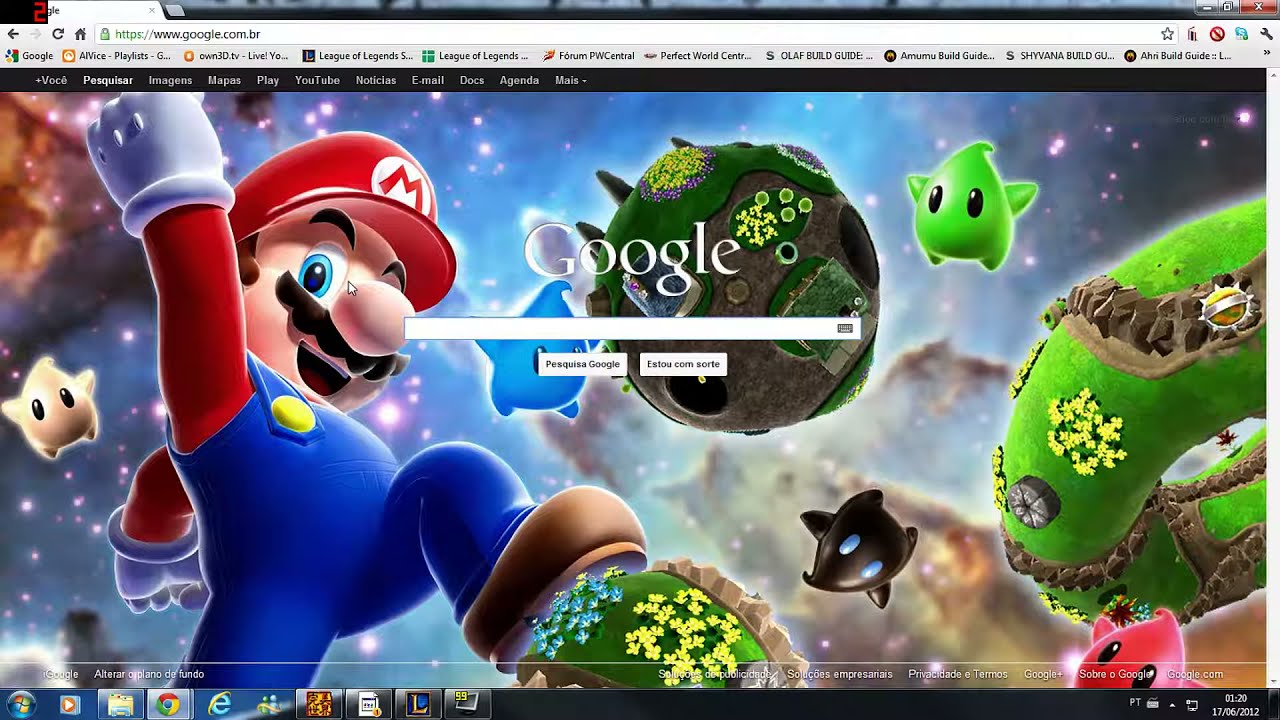Click the Pesquisa Google button

[x=583, y=364]
